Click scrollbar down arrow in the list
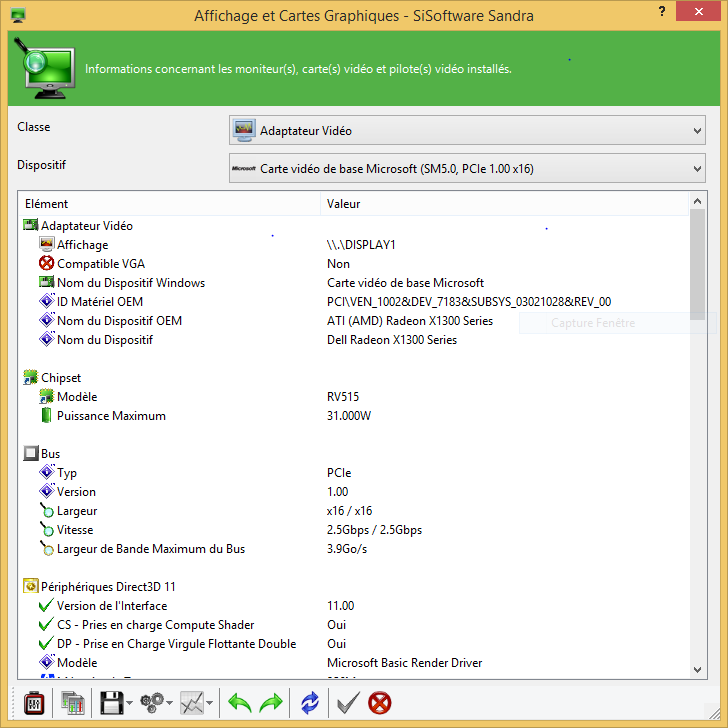 click(697, 670)
